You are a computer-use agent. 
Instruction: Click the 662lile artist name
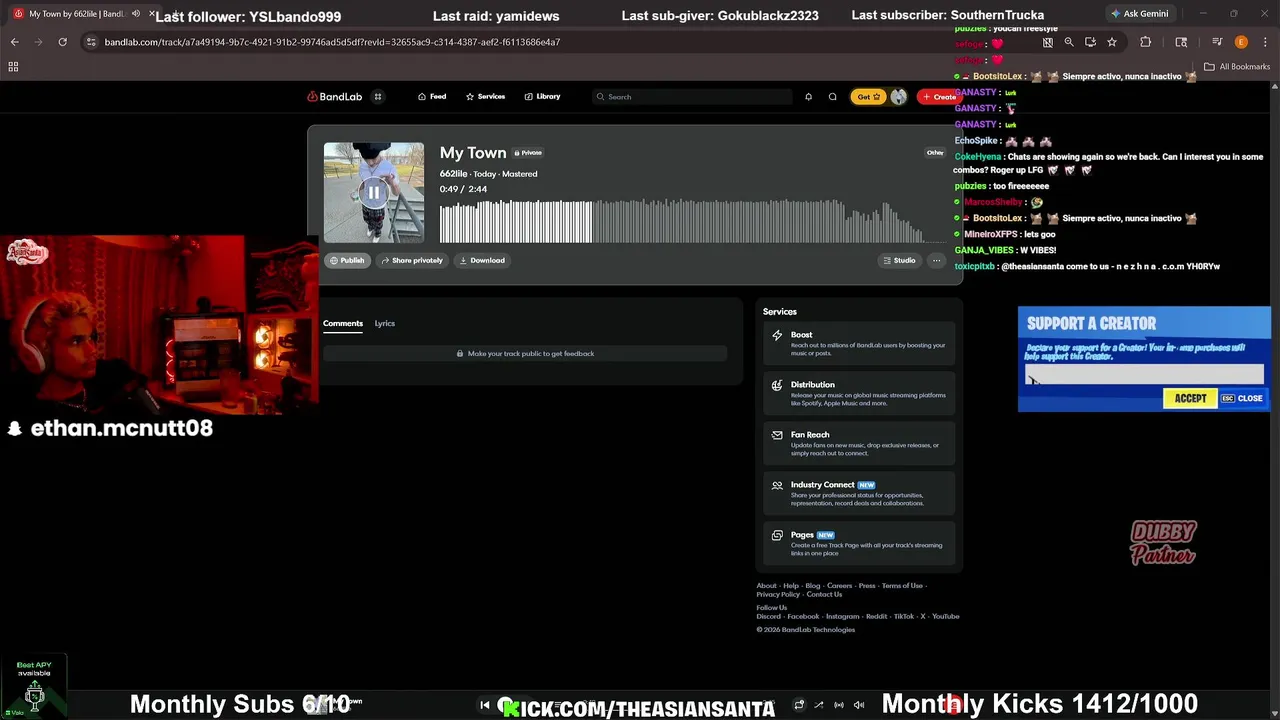tap(453, 174)
